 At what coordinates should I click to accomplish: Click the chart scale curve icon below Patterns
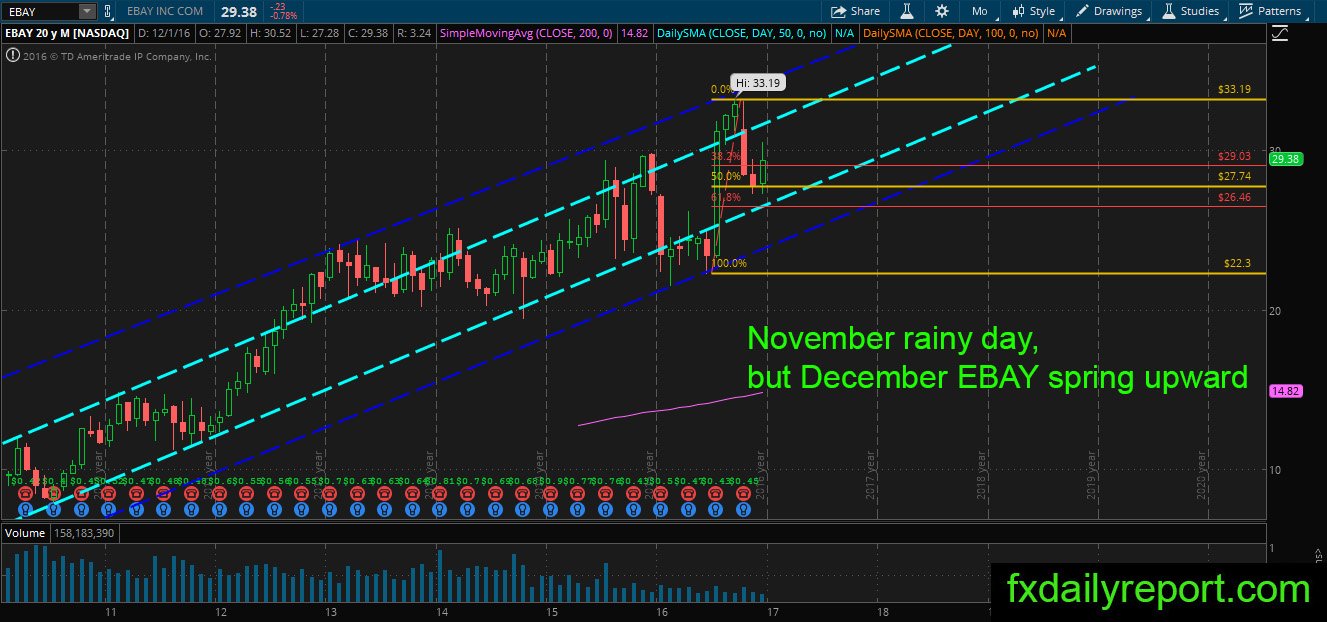[1280, 33]
